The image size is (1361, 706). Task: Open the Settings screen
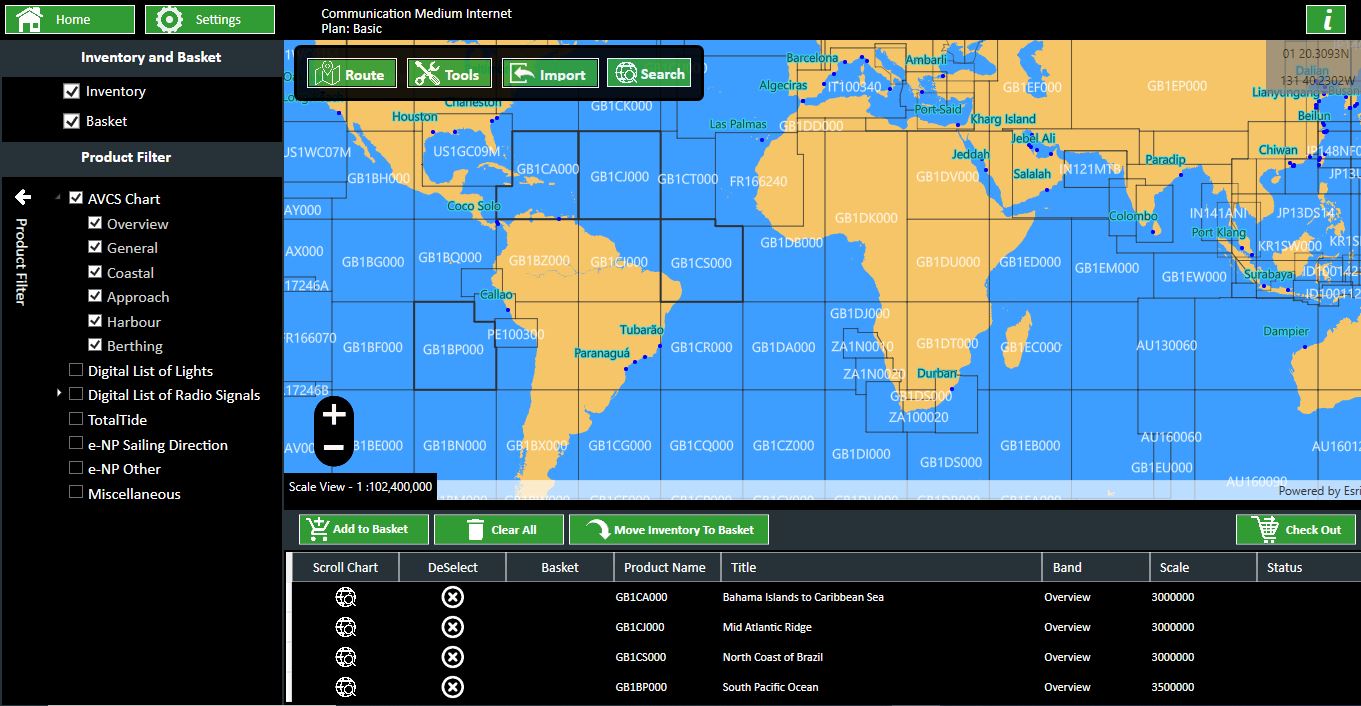[209, 18]
